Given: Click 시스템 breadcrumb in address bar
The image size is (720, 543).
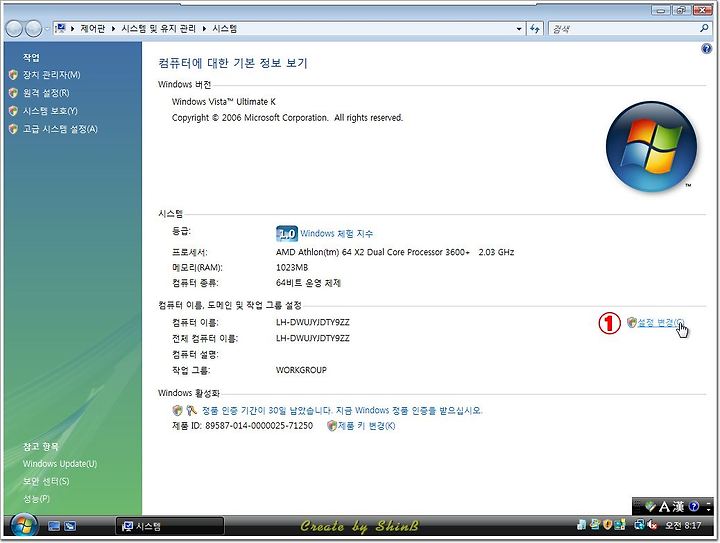Looking at the screenshot, I should (x=225, y=28).
